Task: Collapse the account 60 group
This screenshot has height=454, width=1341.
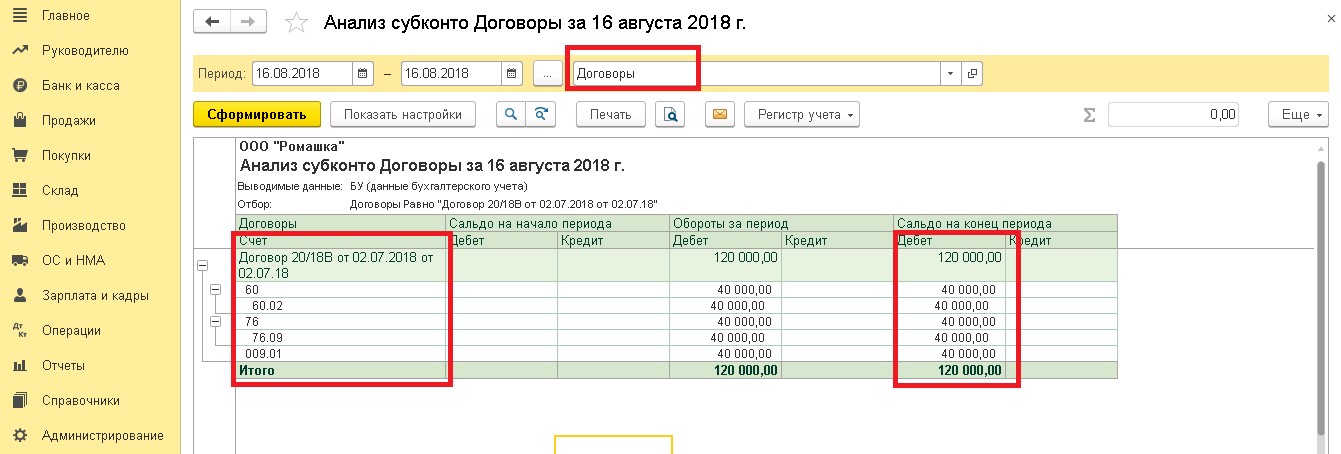Action: point(216,290)
